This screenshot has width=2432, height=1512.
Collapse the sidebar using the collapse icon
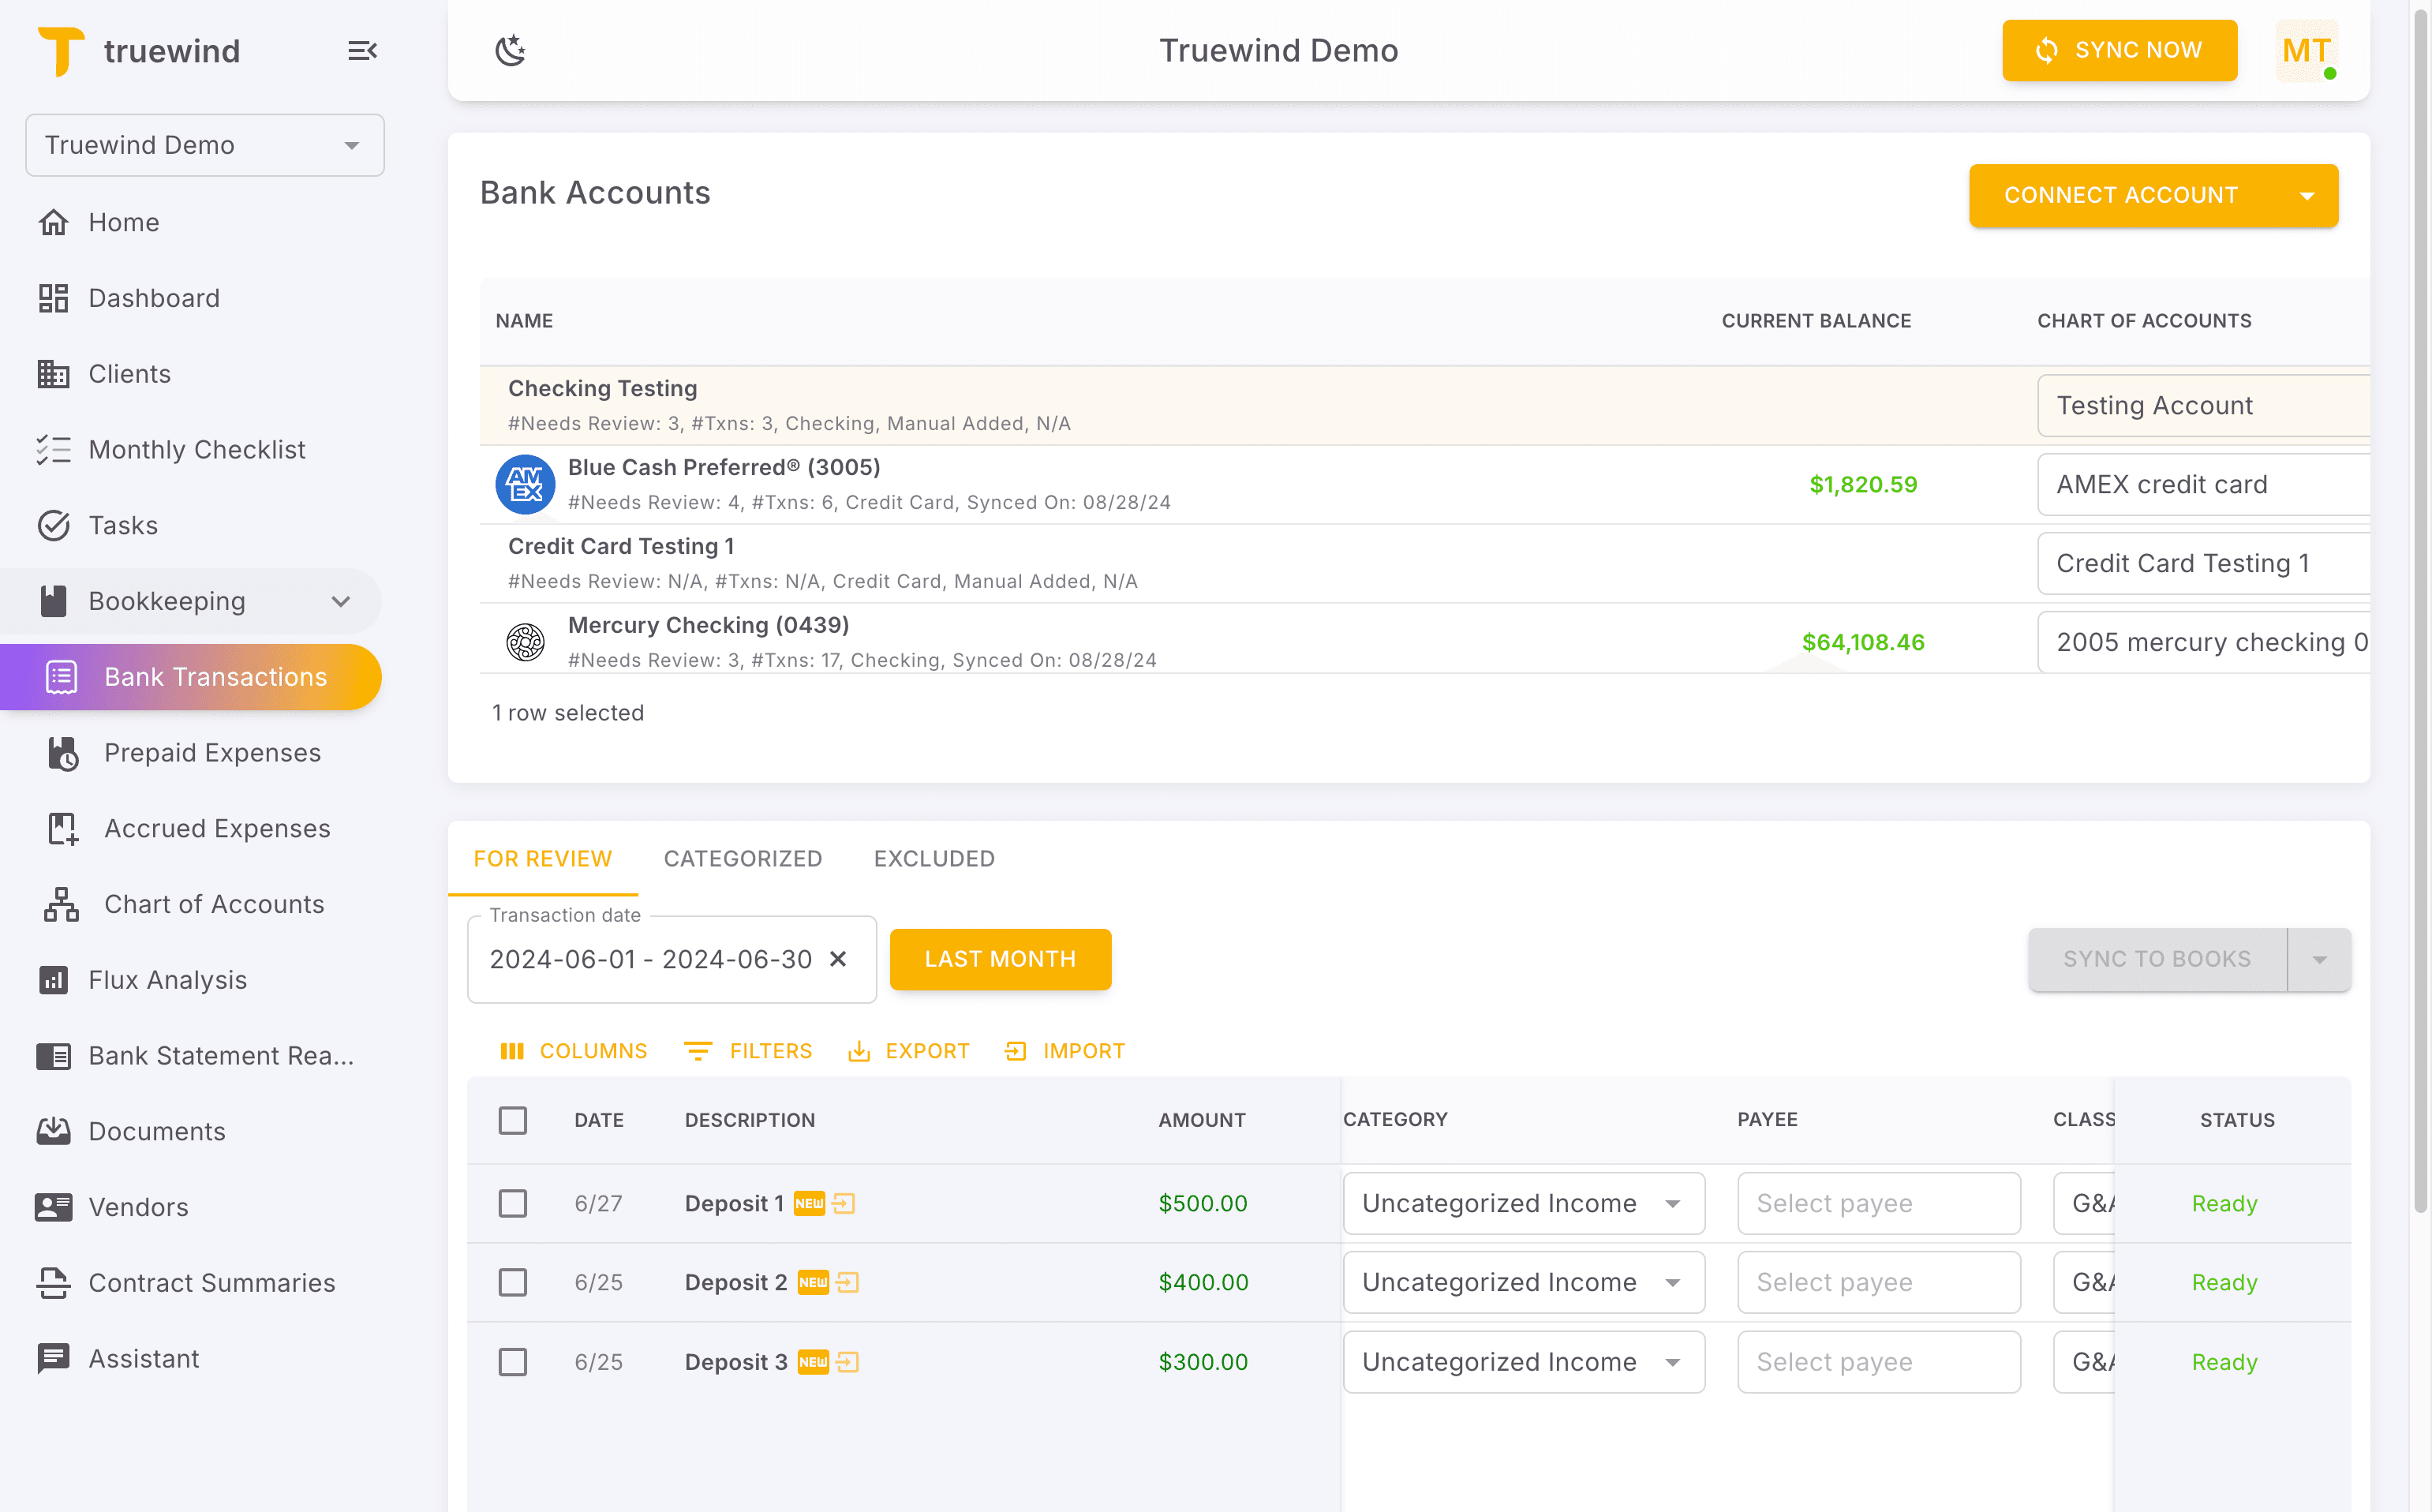coord(362,50)
